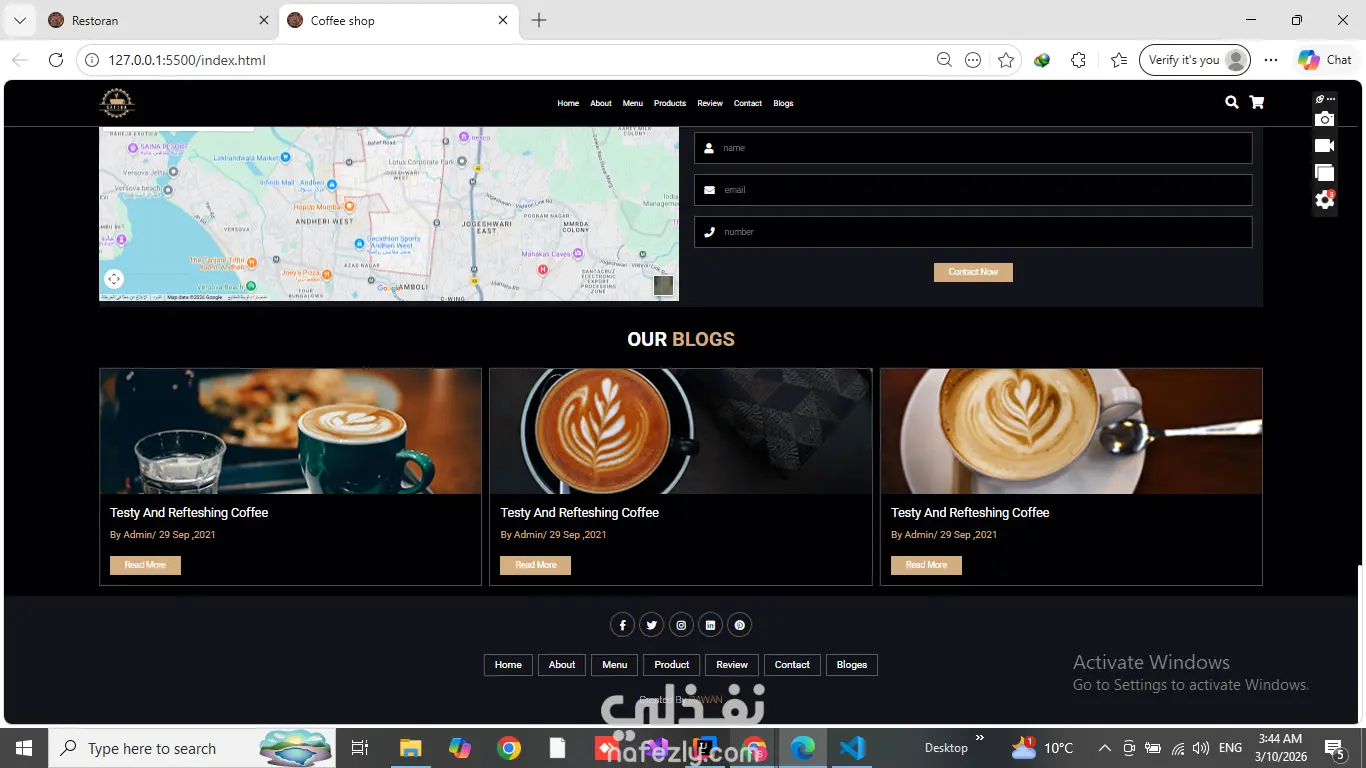Screen dimensions: 1366x768
Task: Add this page to favorites with the star
Action: (1006, 60)
